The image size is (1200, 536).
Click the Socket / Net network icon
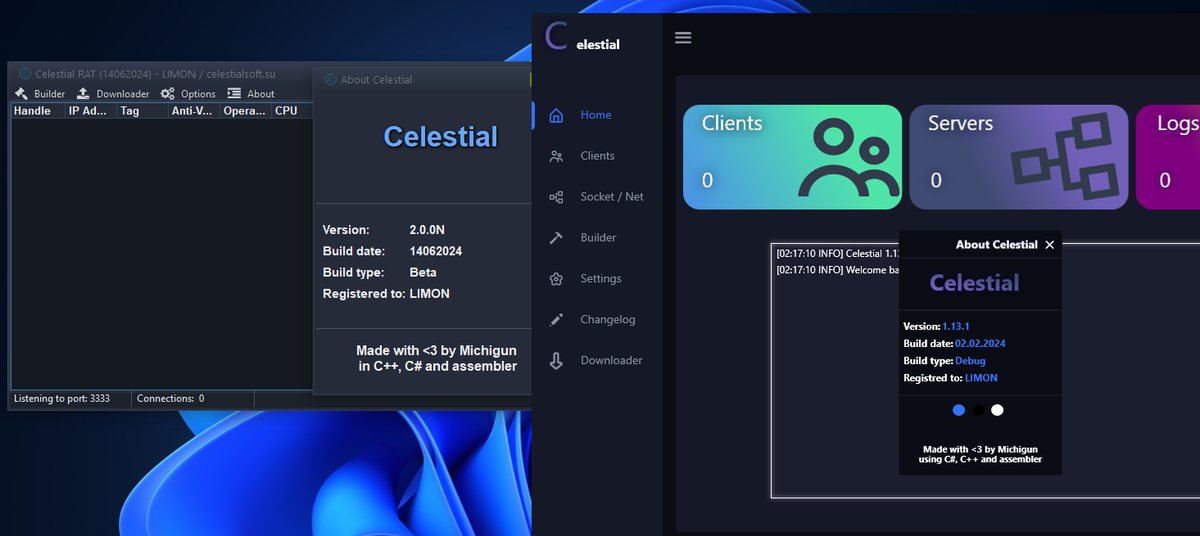[x=557, y=197]
